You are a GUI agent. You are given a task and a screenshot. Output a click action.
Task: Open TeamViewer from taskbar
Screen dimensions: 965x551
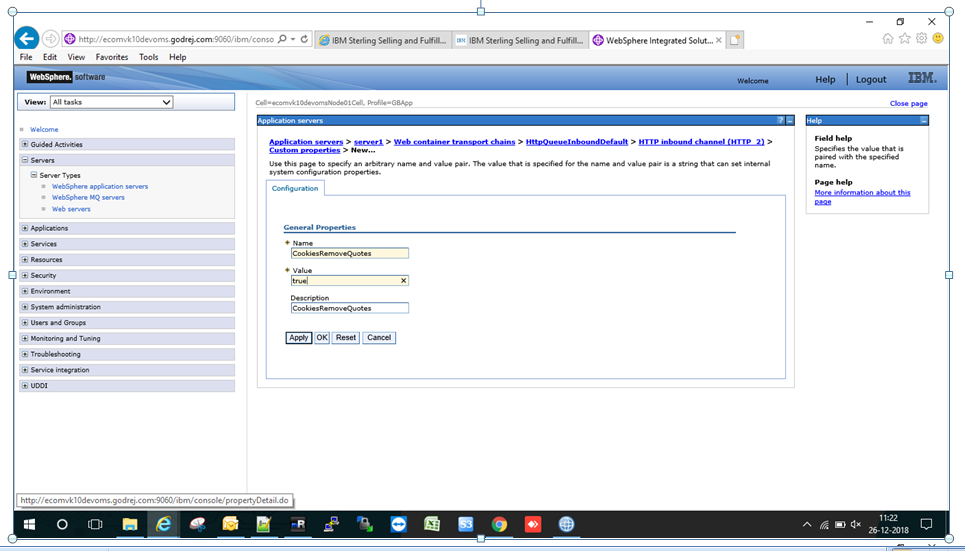coord(399,525)
